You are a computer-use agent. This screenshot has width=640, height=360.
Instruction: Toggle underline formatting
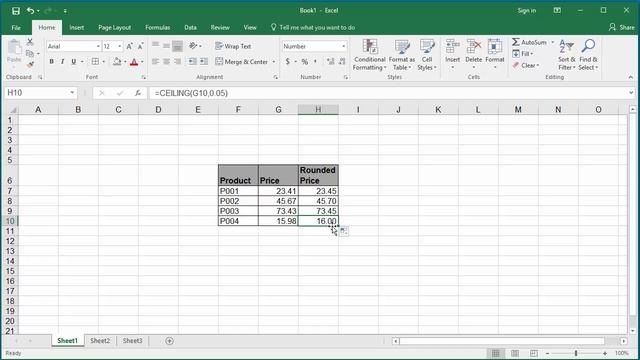[73, 62]
